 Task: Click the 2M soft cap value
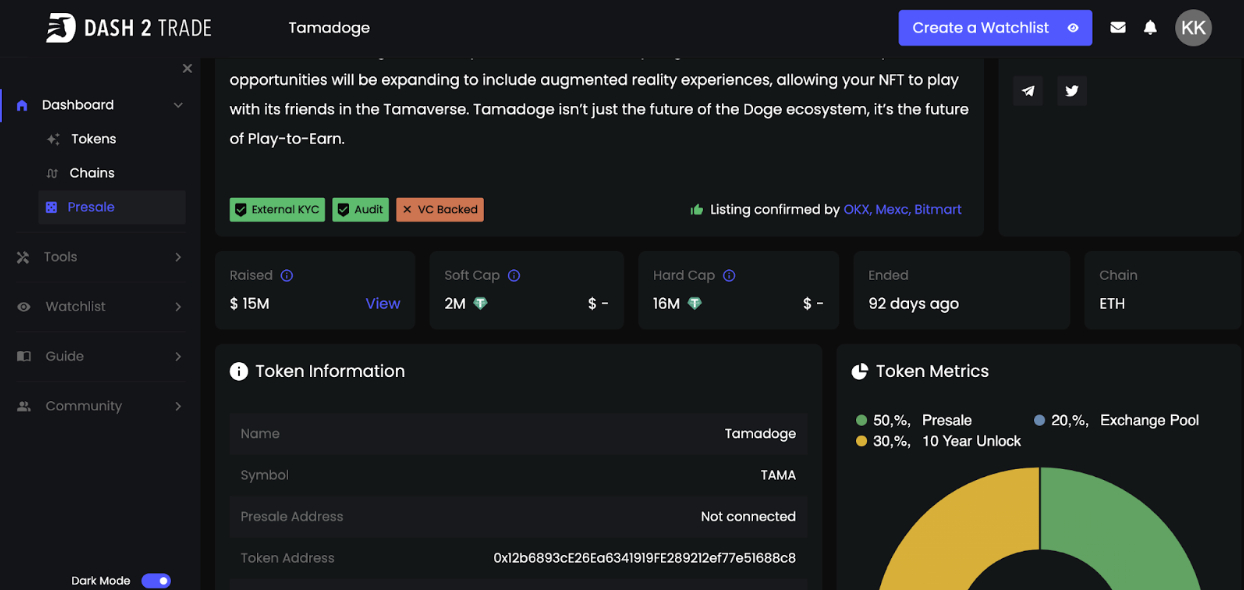click(x=455, y=303)
